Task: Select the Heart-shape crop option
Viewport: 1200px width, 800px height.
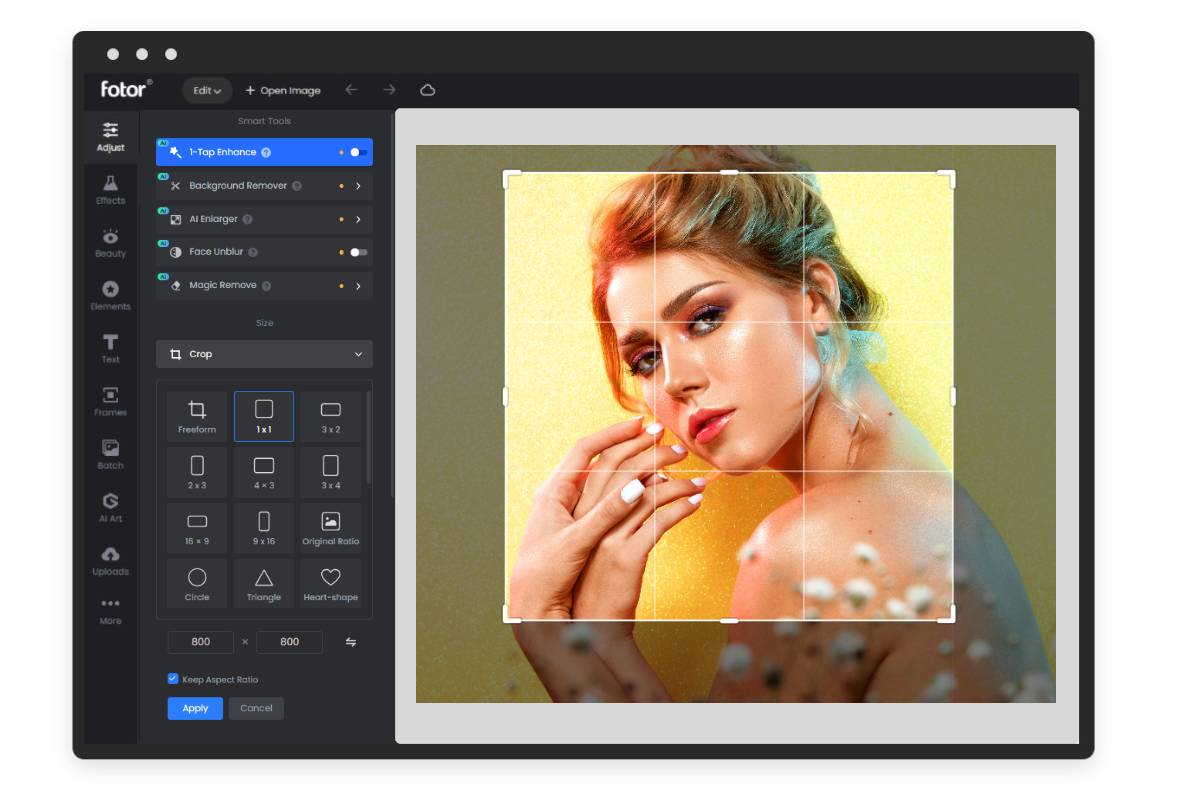Action: tap(330, 584)
